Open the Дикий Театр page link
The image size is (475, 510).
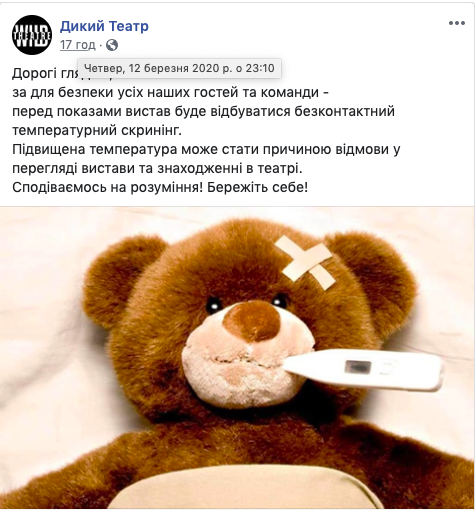(x=104, y=26)
